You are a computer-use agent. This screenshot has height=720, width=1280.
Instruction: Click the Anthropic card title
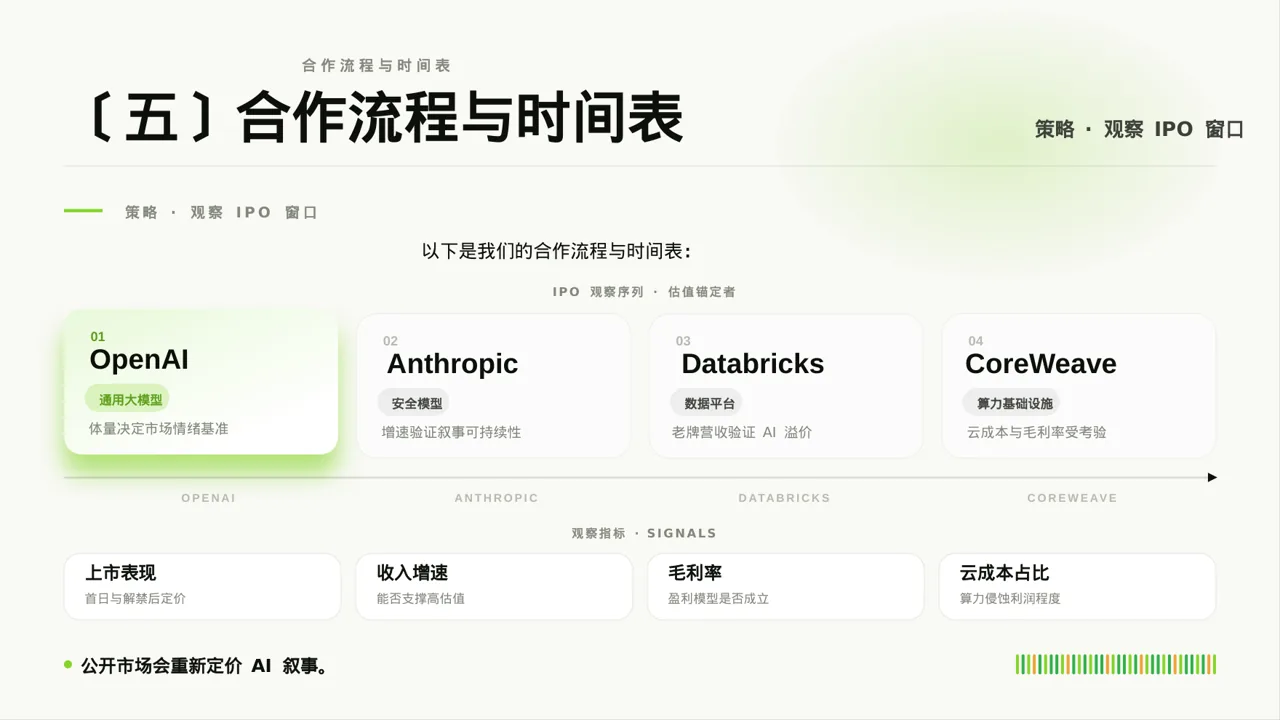[452, 364]
